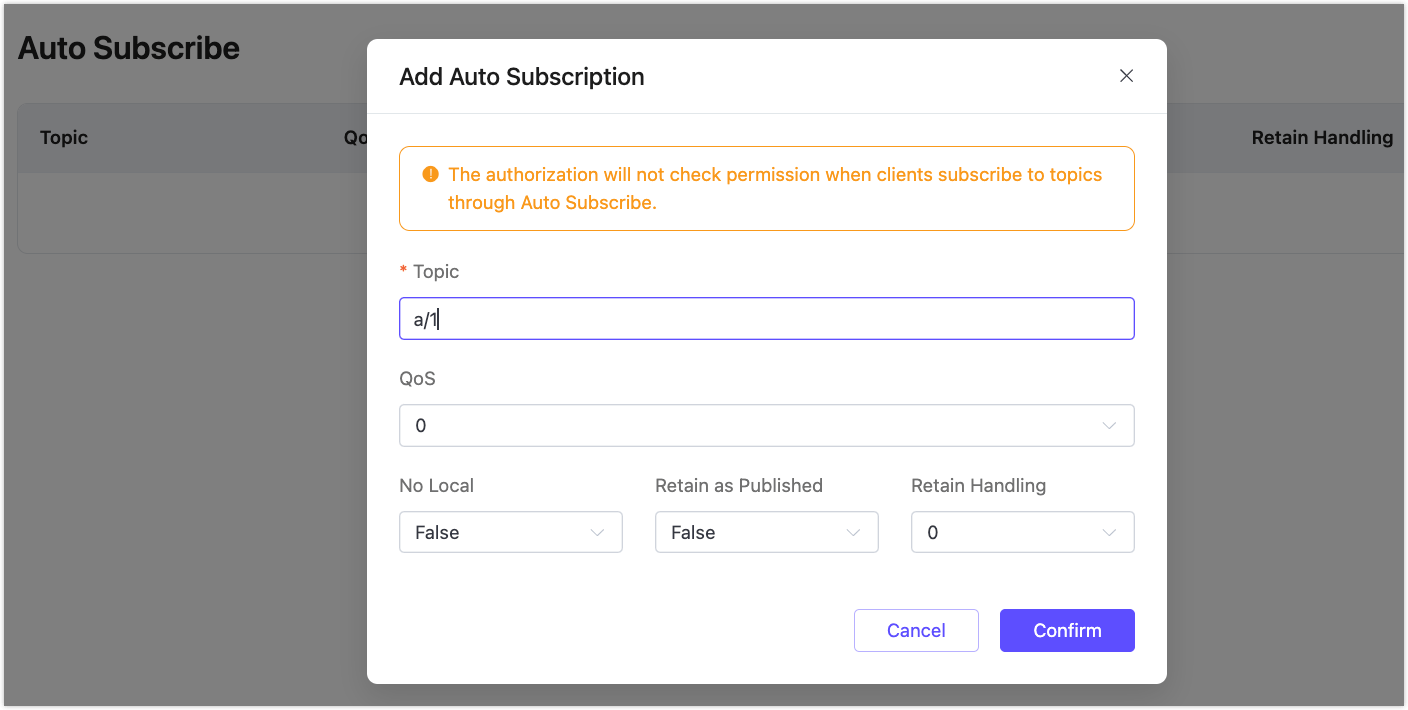Screen dimensions: 1408x710
Task: Dismiss the Add Auto Subscription dialog via X
Action: [1126, 75]
